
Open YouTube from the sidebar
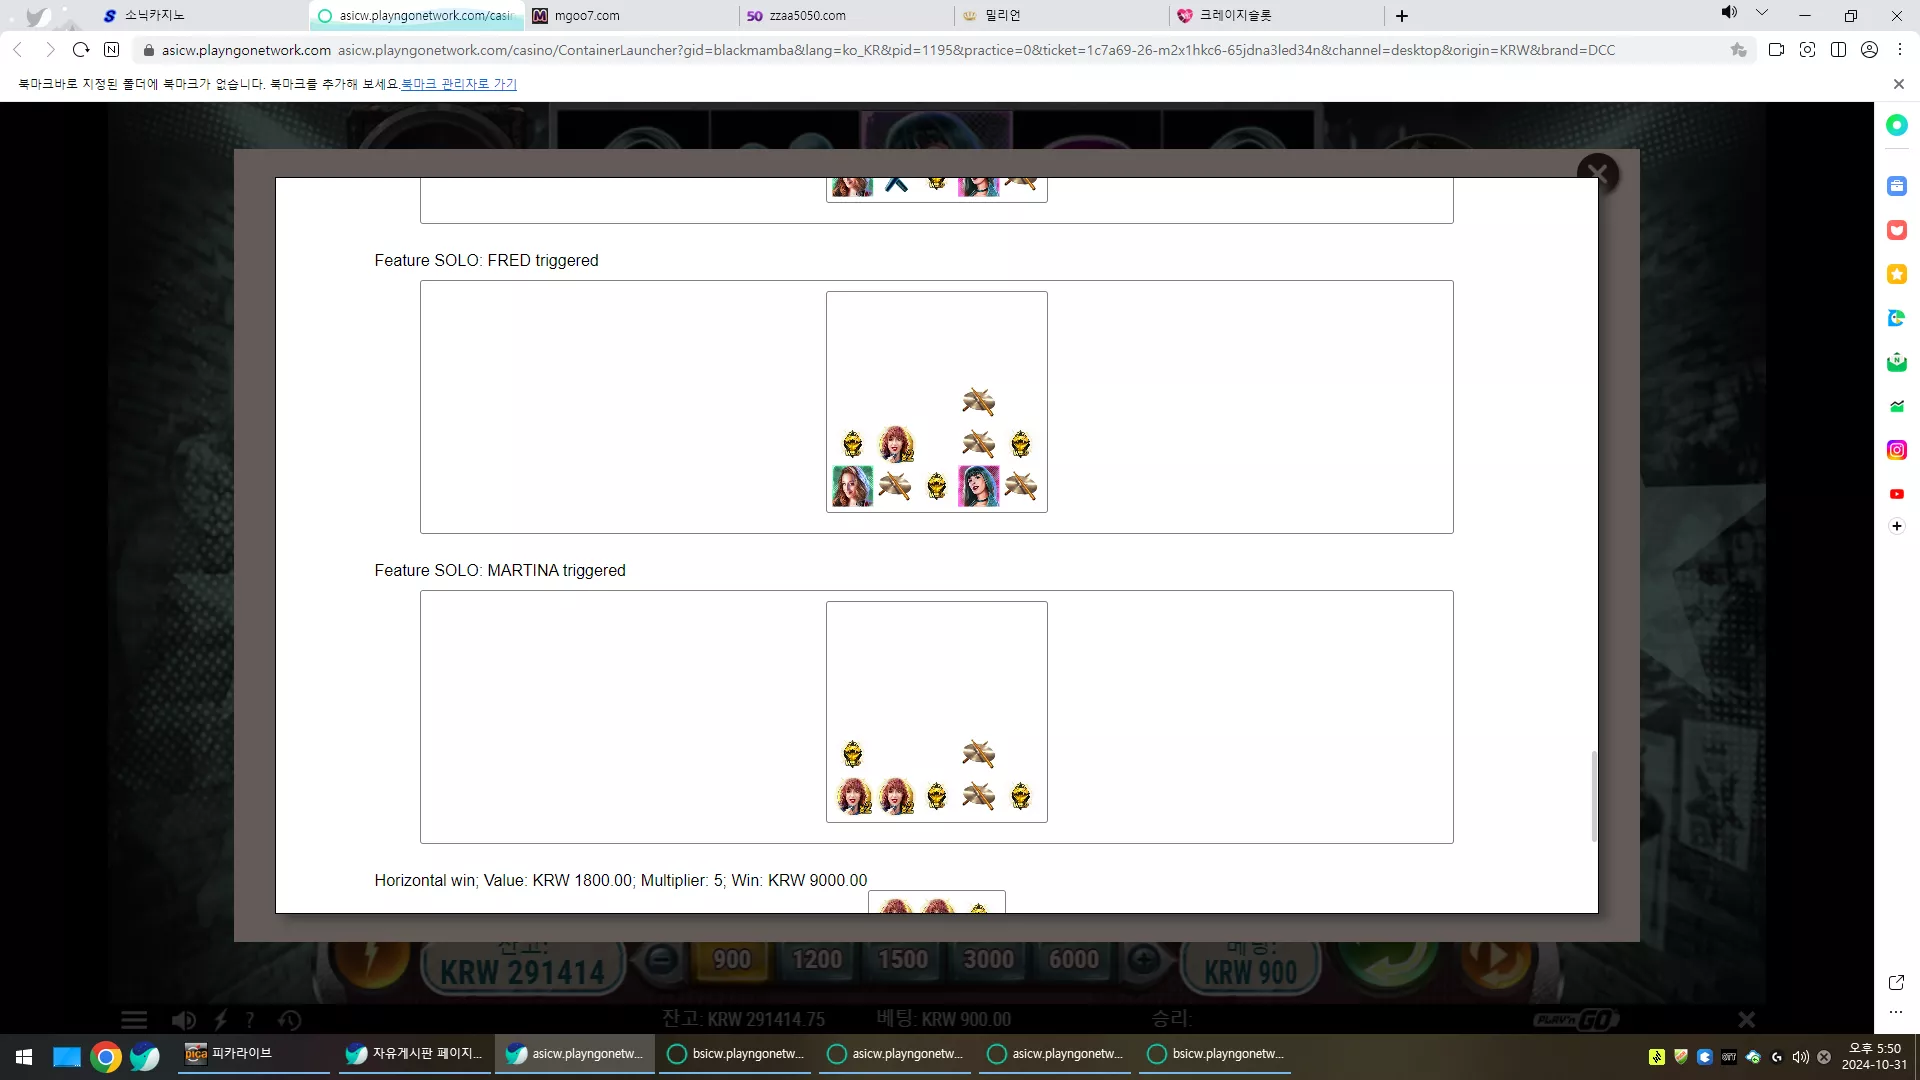1897,494
